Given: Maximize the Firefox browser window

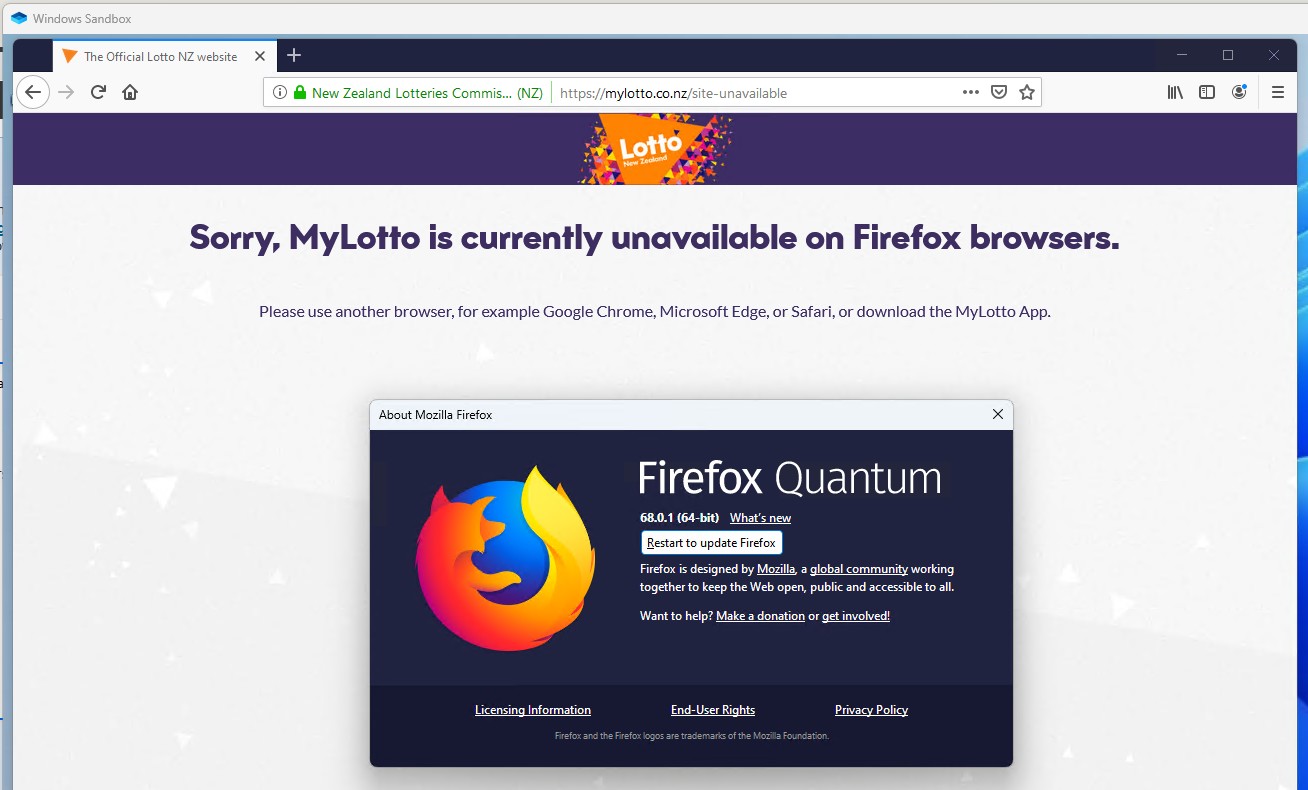Looking at the screenshot, I should [1228, 55].
